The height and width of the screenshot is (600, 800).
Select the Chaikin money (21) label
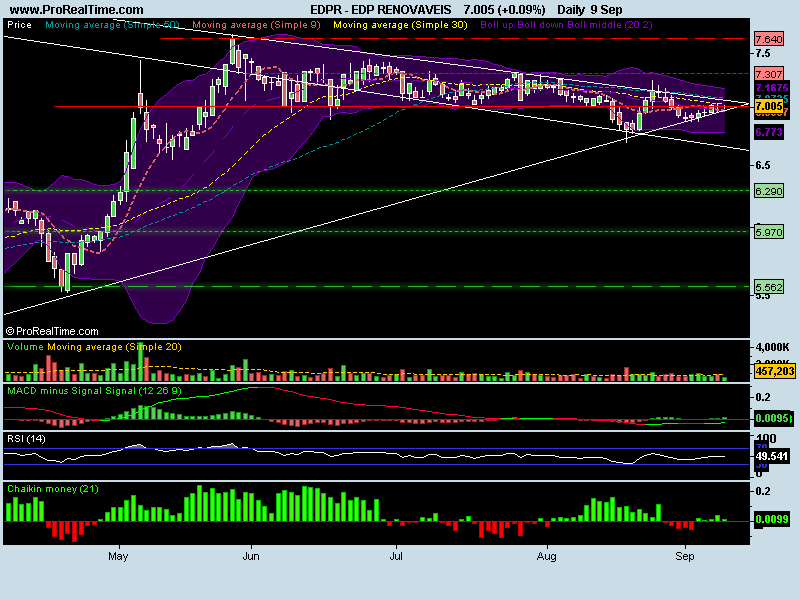53,489
